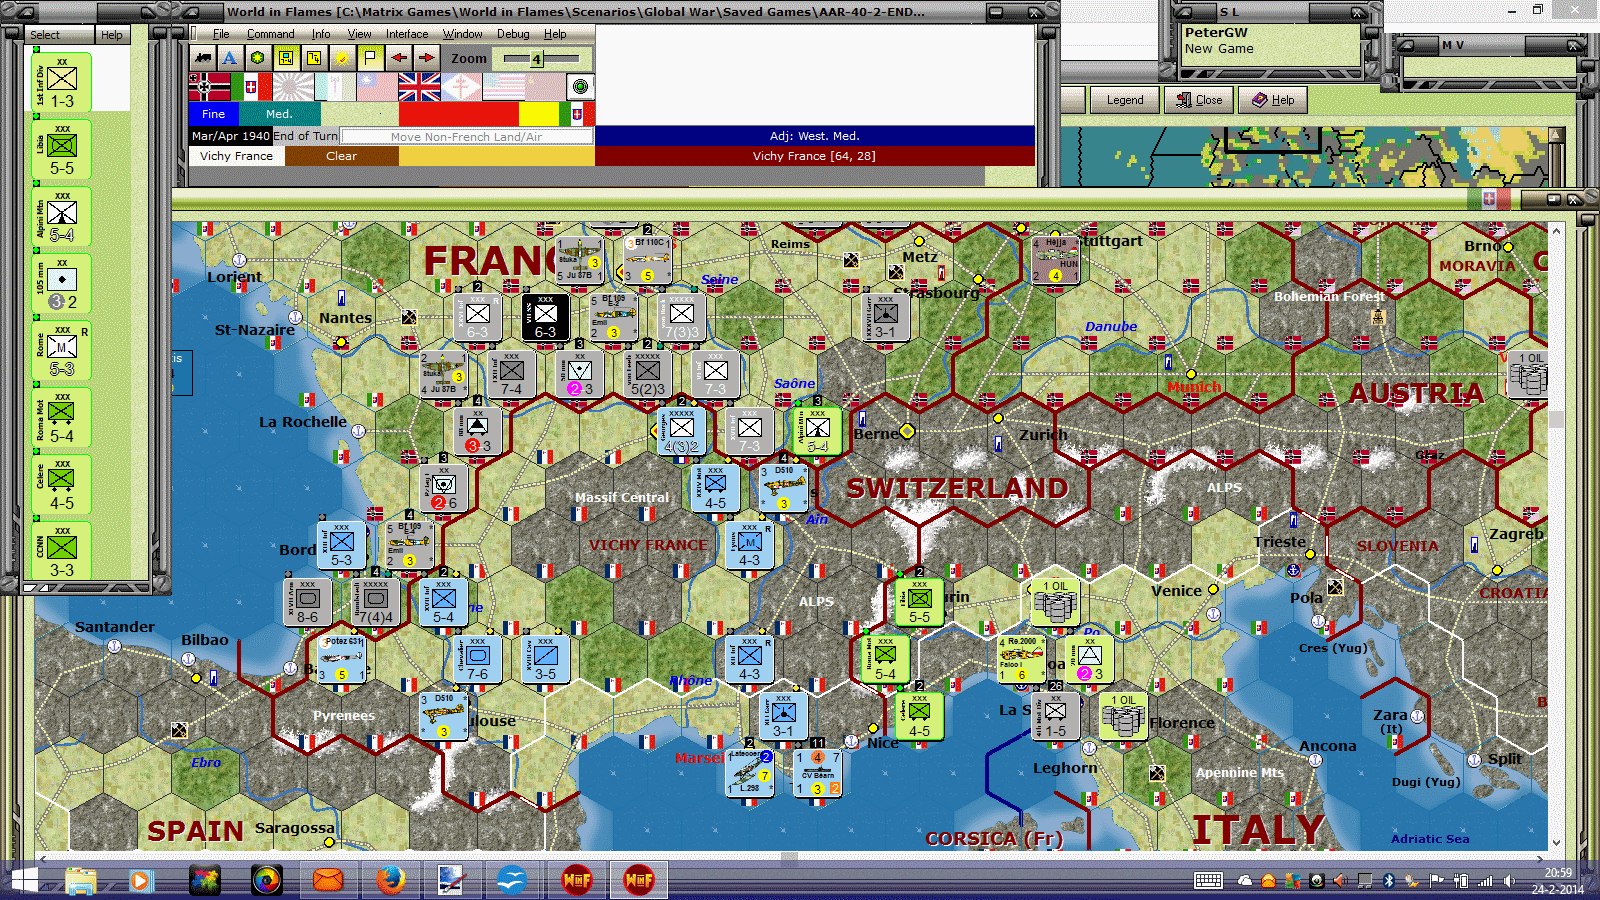Click the red left arrow toolbar icon
This screenshot has width=1600, height=900.
[398, 58]
